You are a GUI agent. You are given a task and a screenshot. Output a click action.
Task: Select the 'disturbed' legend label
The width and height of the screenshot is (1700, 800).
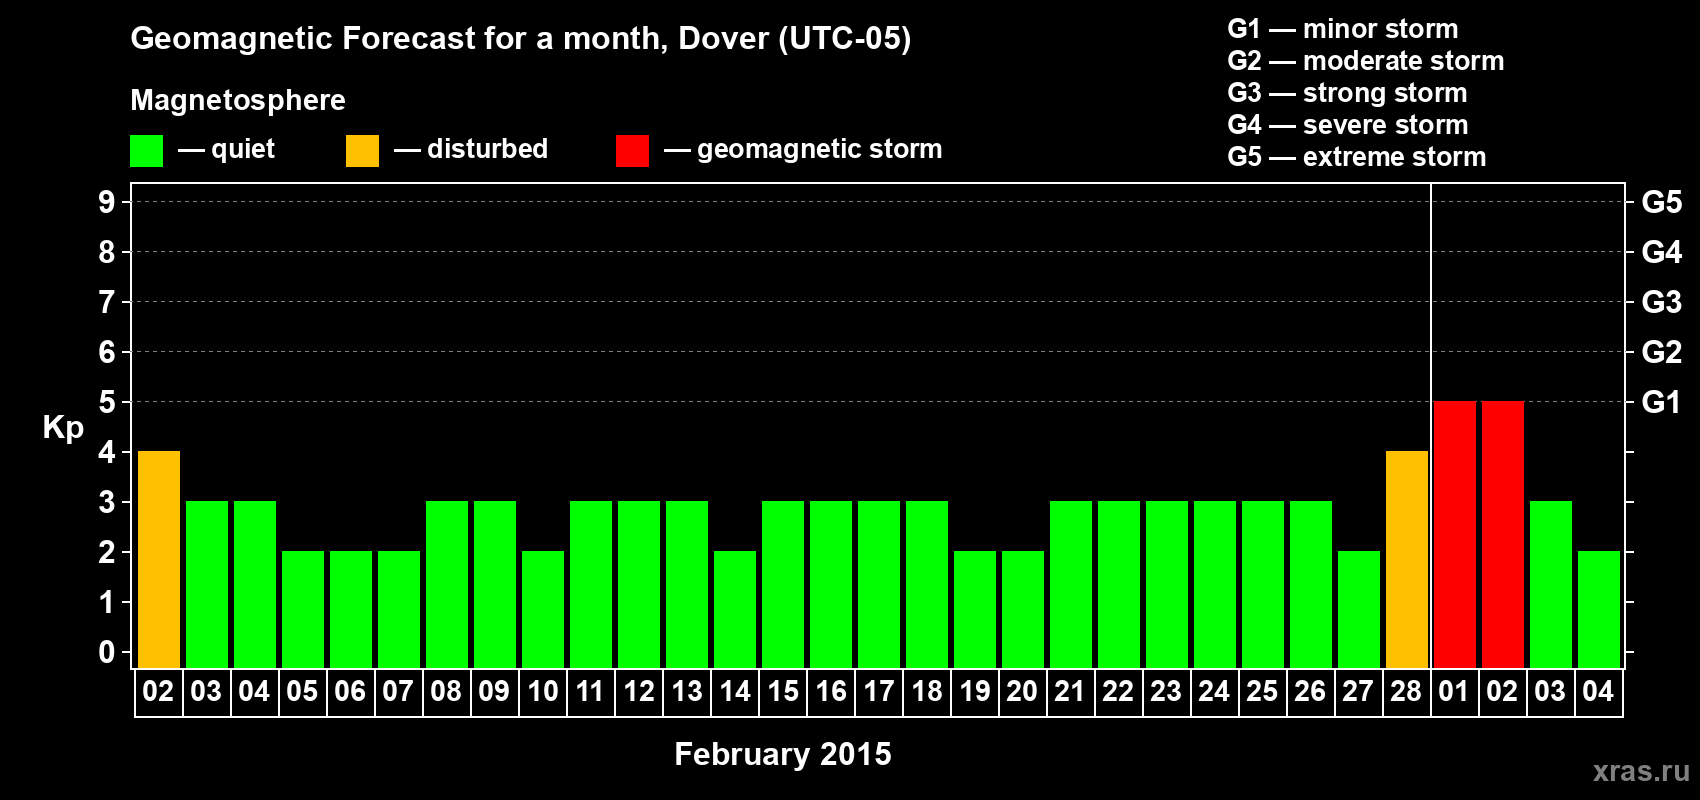coord(487,149)
